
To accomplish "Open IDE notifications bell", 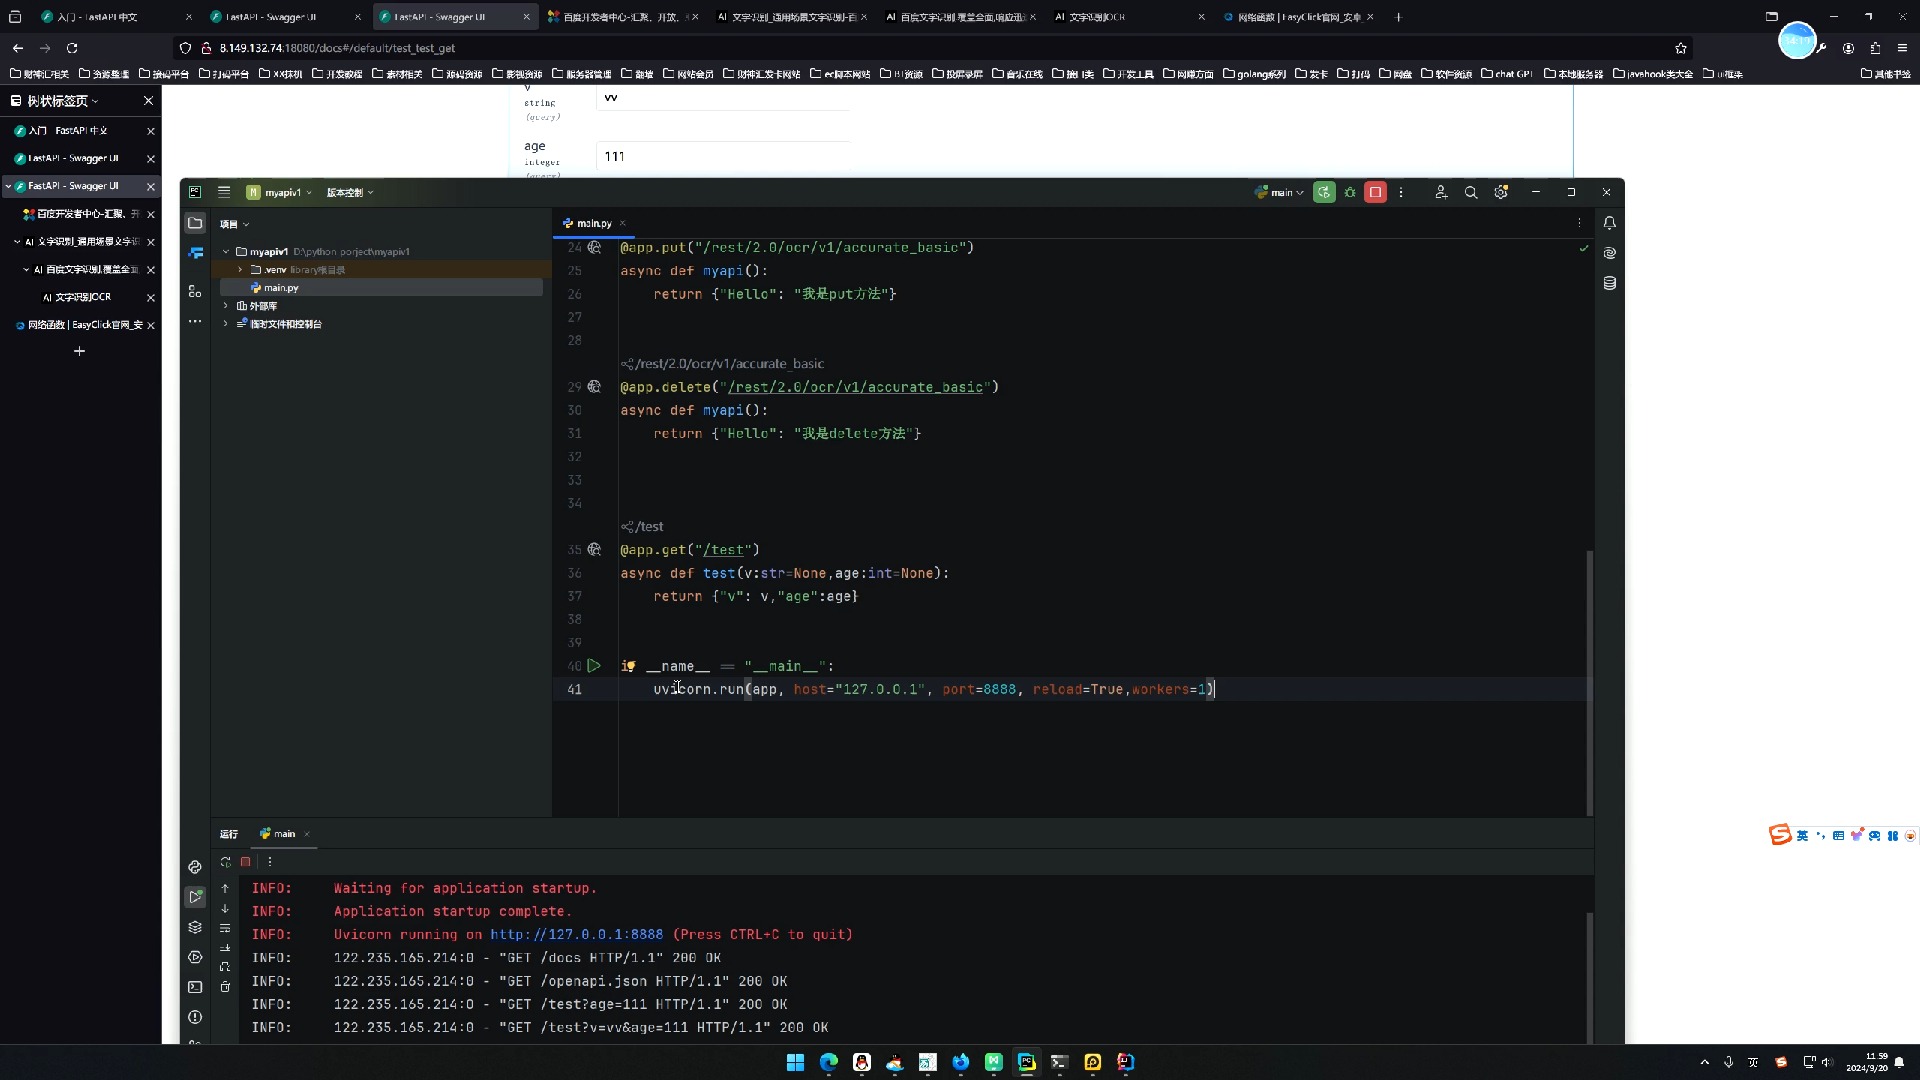I will pyautogui.click(x=1609, y=223).
